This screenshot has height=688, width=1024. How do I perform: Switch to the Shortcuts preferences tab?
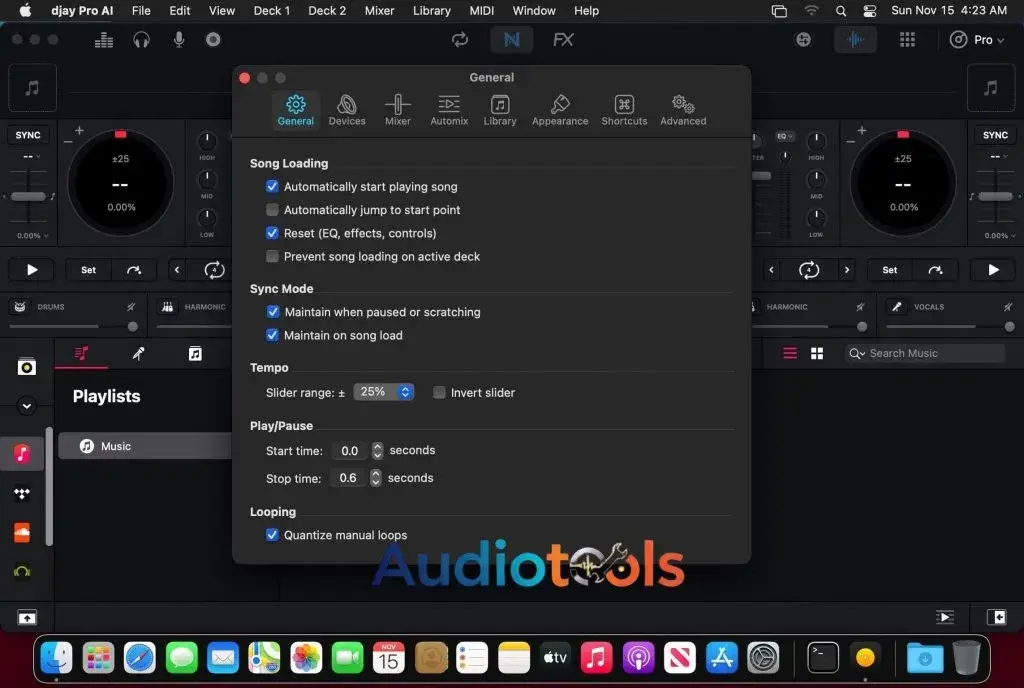623,108
